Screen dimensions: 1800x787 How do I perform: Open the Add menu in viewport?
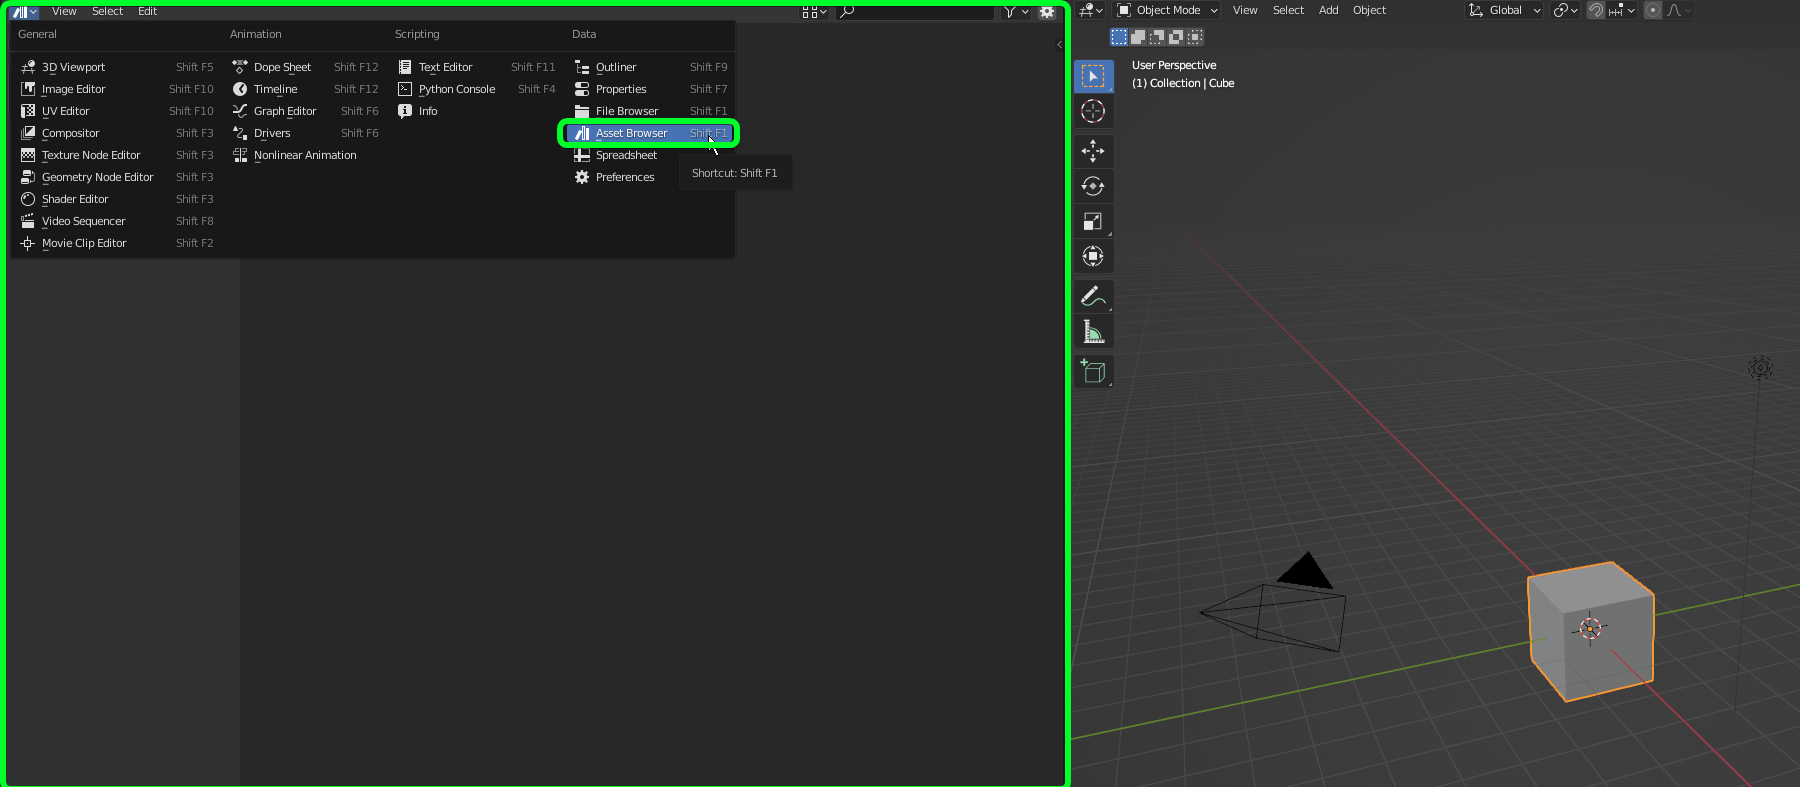click(x=1328, y=10)
